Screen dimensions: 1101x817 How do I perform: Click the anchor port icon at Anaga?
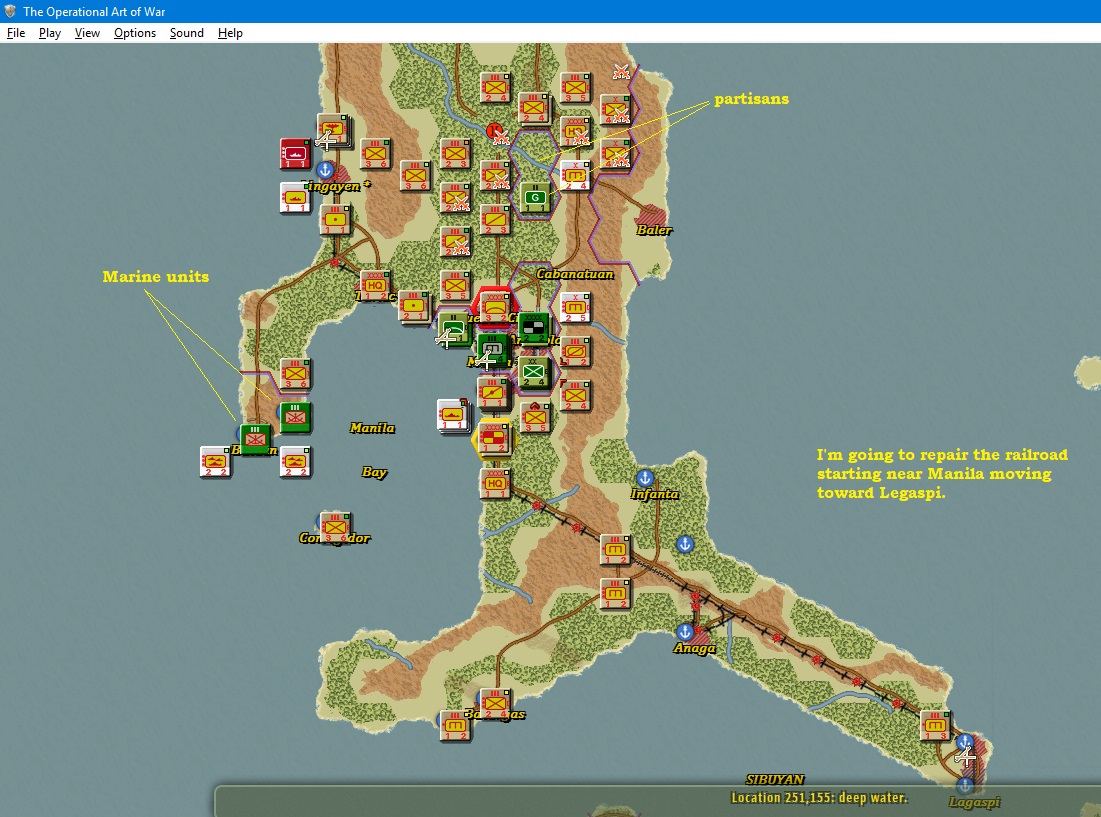[x=685, y=631]
